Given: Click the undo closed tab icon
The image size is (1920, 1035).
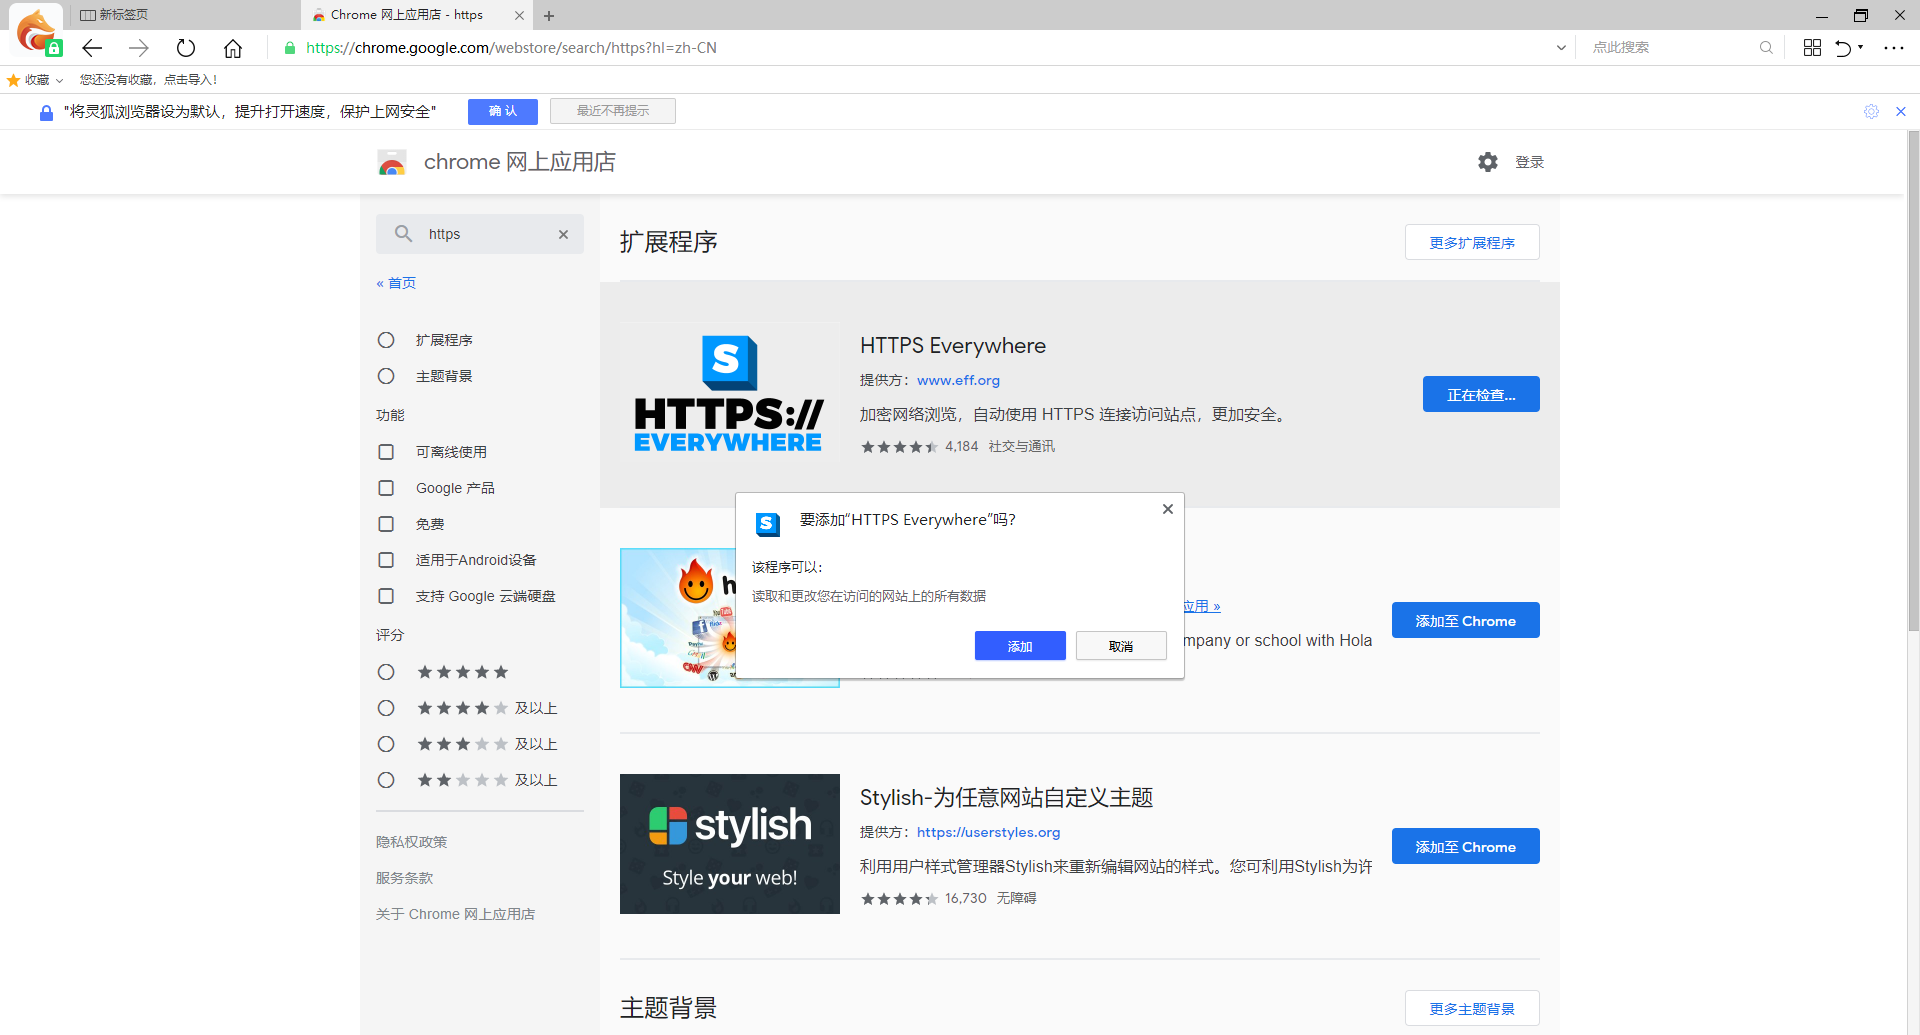Looking at the screenshot, I should [1842, 48].
